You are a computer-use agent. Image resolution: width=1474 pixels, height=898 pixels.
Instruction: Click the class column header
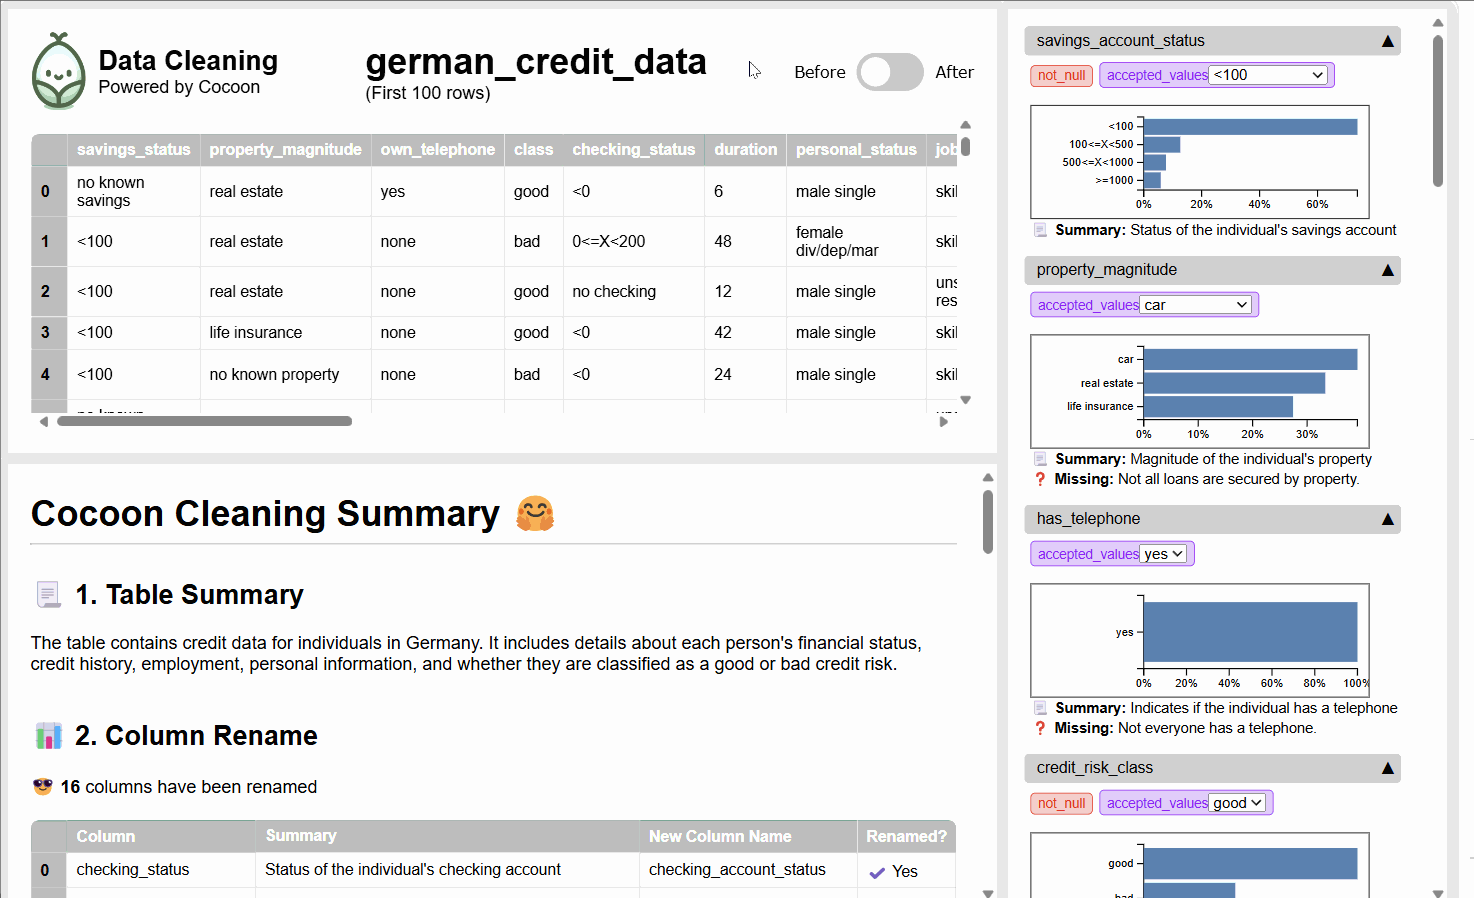tap(533, 150)
